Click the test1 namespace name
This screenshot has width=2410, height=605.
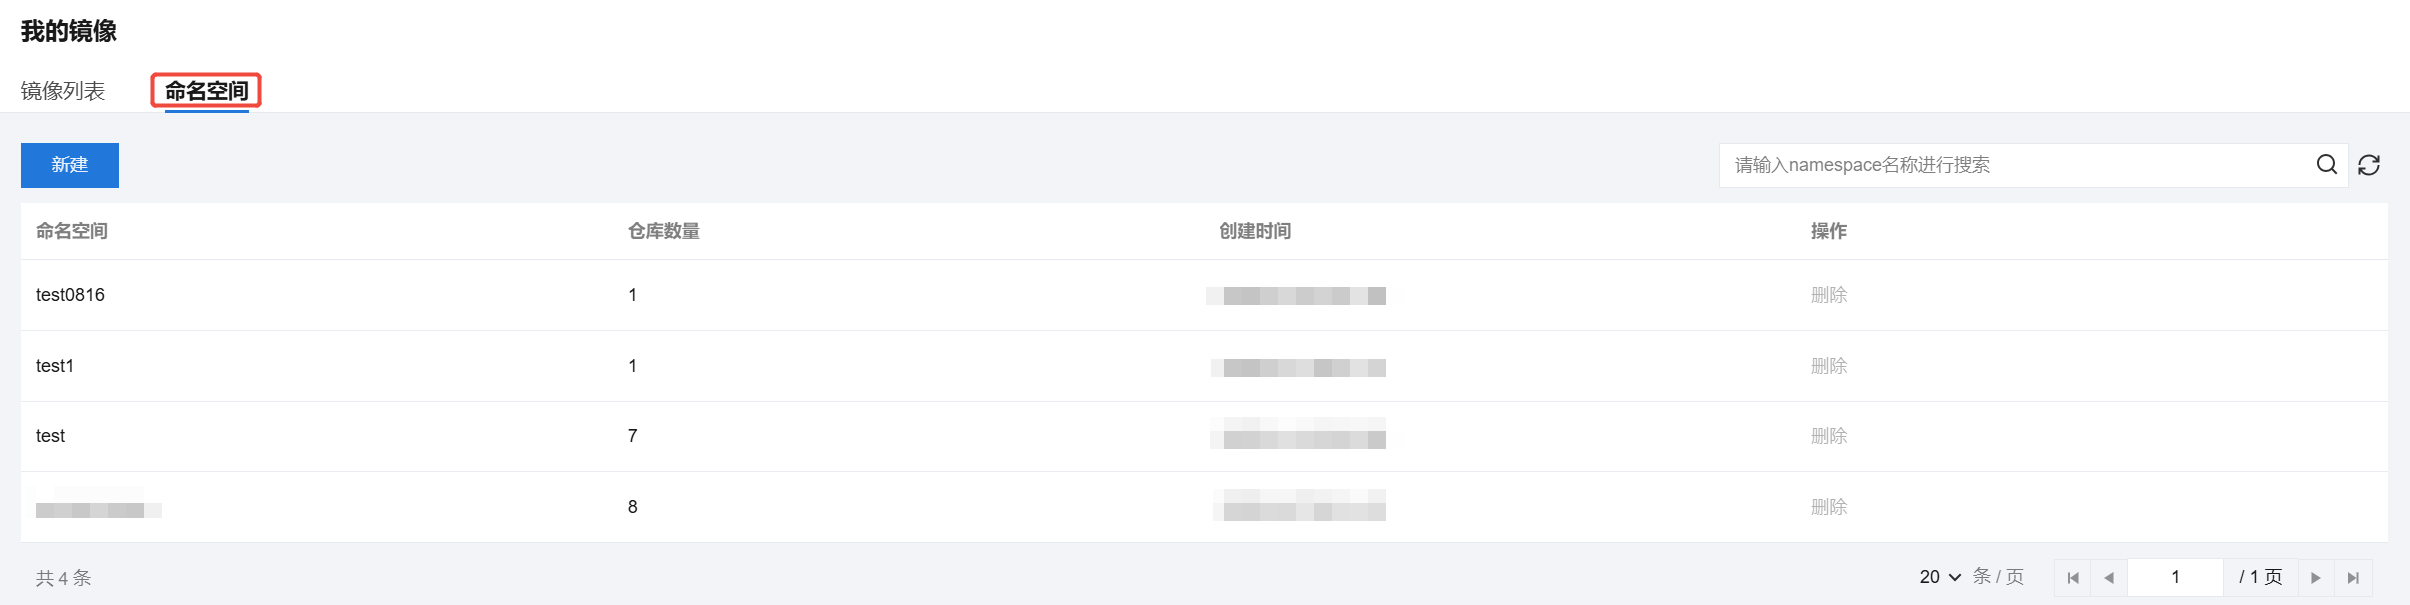55,366
